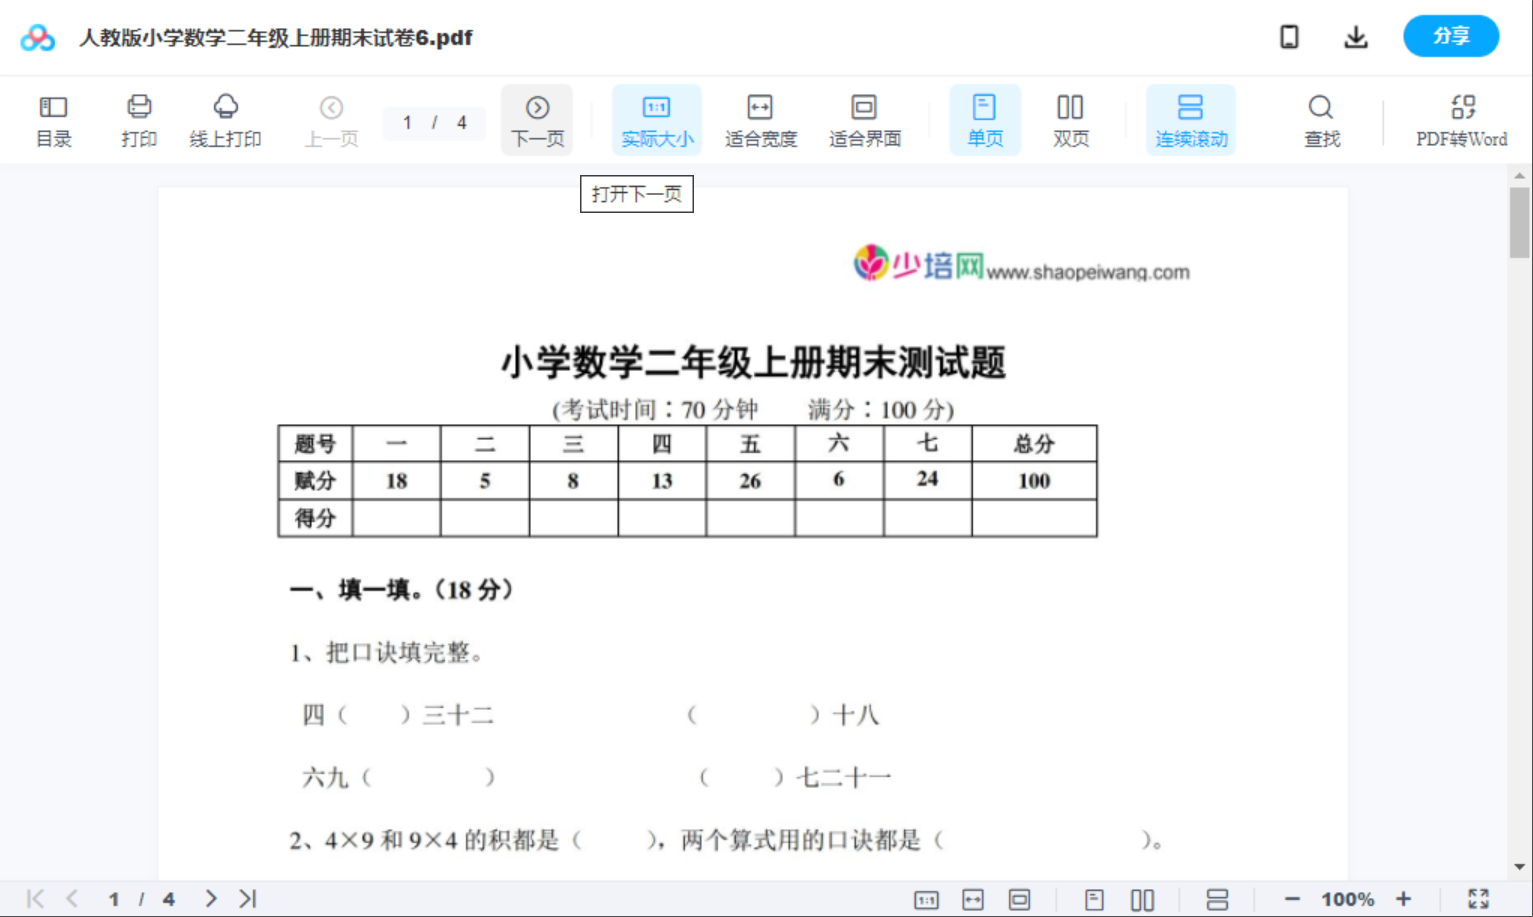Open the document title link 人教版小学数学二年级上册期末试卷6.pdf
Viewport: 1533px width, 917px height.
click(274, 37)
